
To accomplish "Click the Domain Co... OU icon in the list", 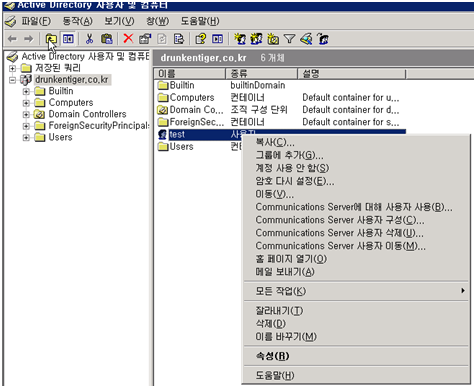I will tap(163, 110).
